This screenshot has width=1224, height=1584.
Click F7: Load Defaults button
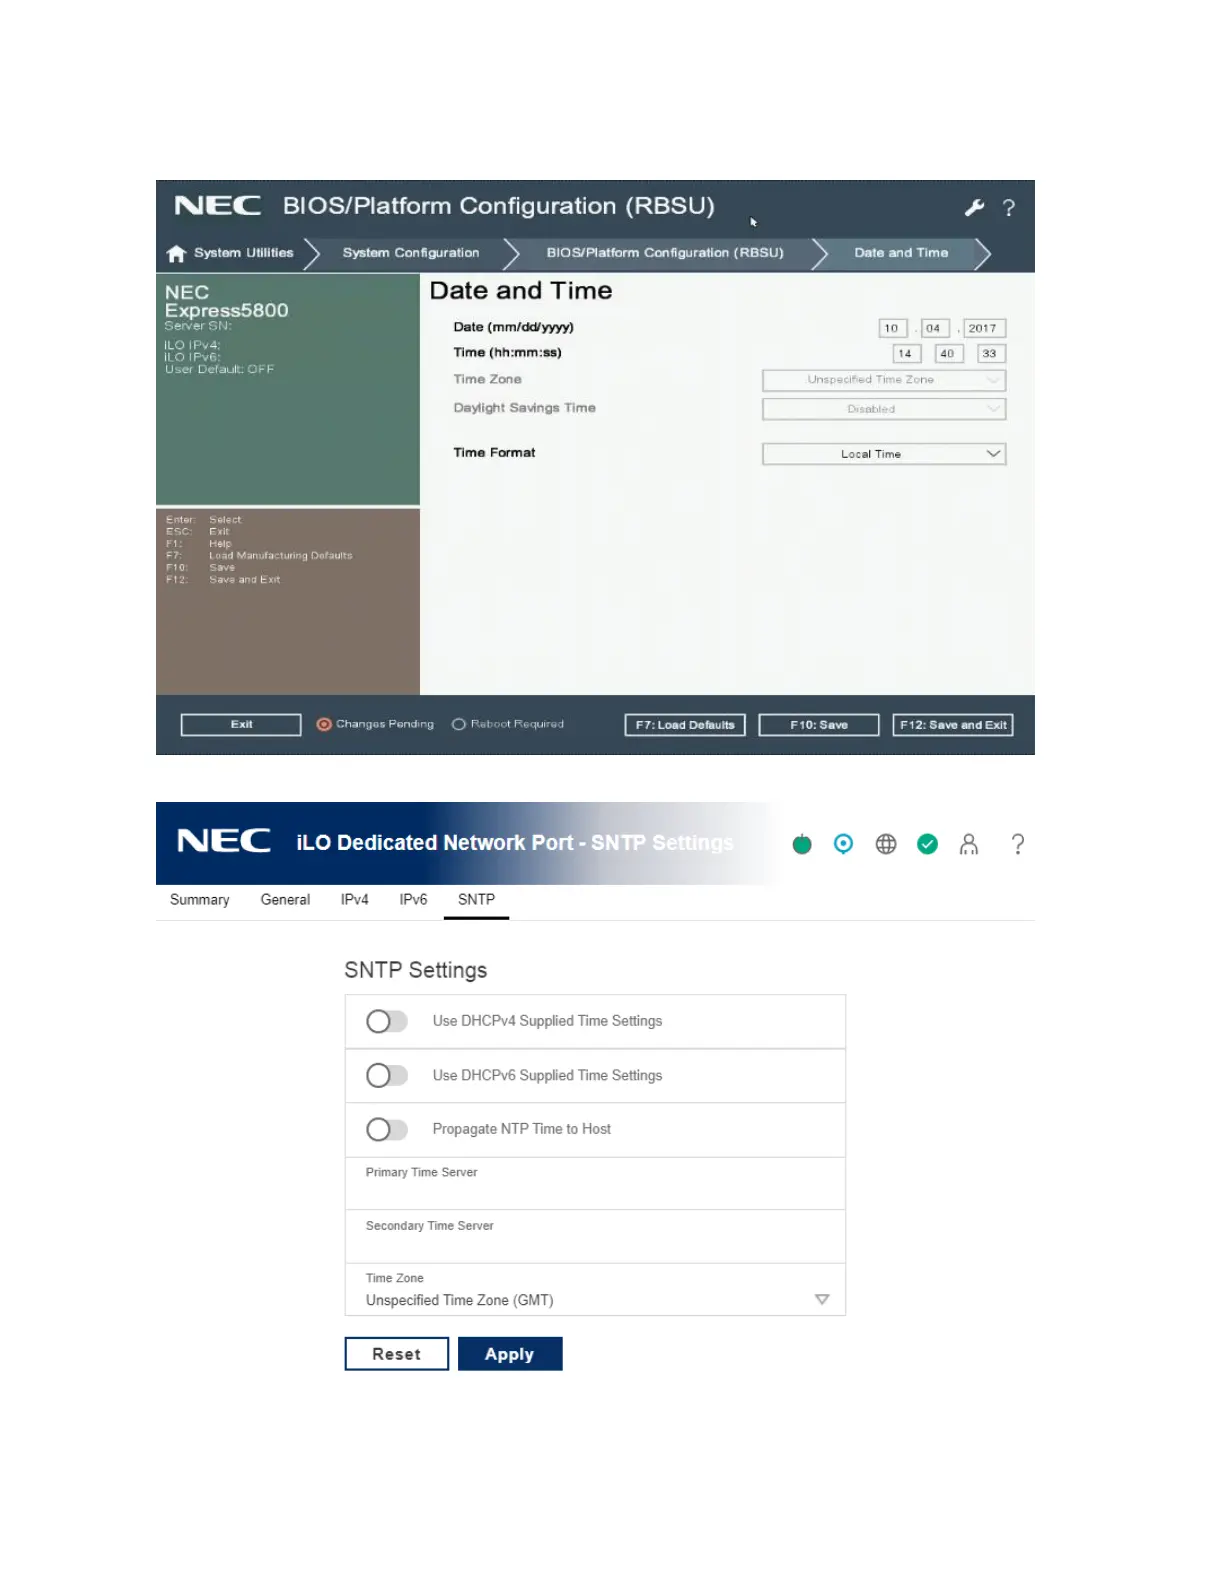pyautogui.click(x=685, y=725)
